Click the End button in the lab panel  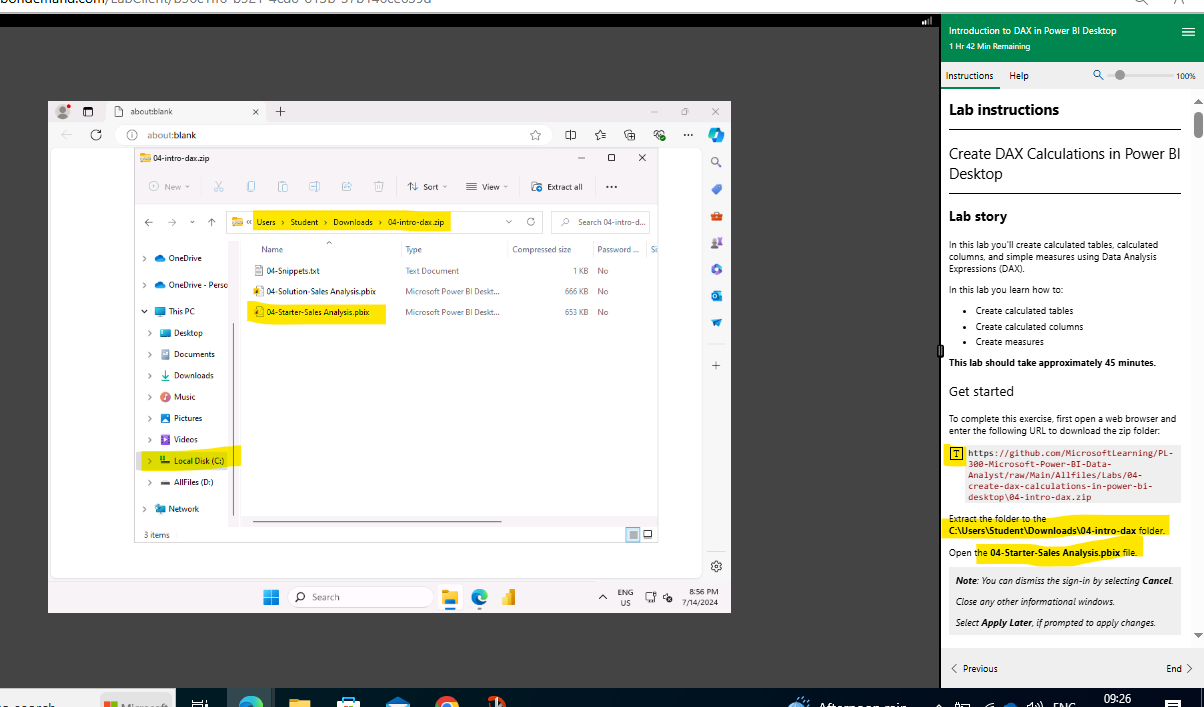pyautogui.click(x=1179, y=669)
